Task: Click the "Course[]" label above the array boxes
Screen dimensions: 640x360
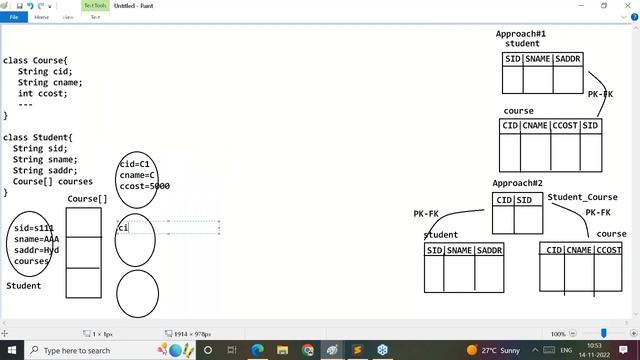Action: point(87,199)
